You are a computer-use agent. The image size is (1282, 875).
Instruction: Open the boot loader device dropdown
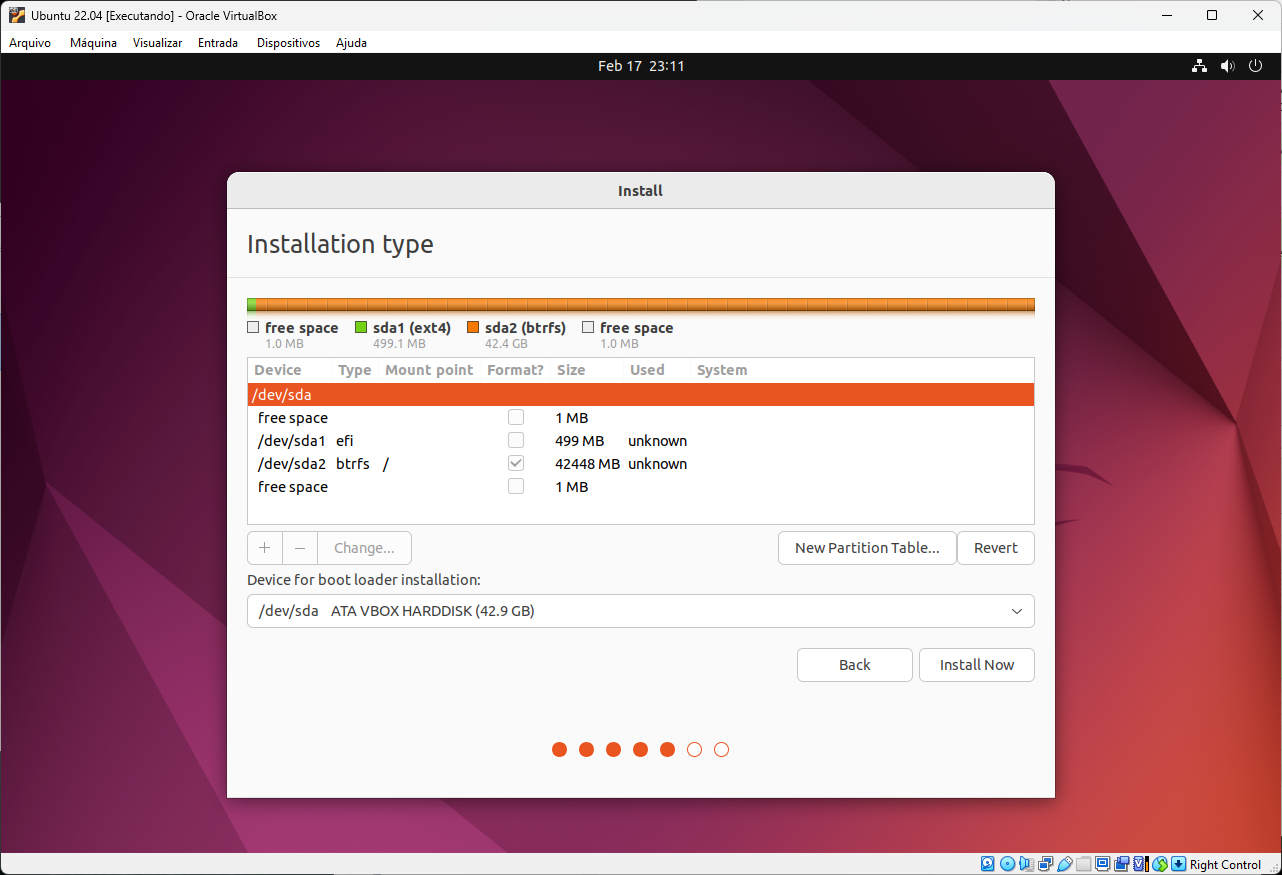coord(640,611)
